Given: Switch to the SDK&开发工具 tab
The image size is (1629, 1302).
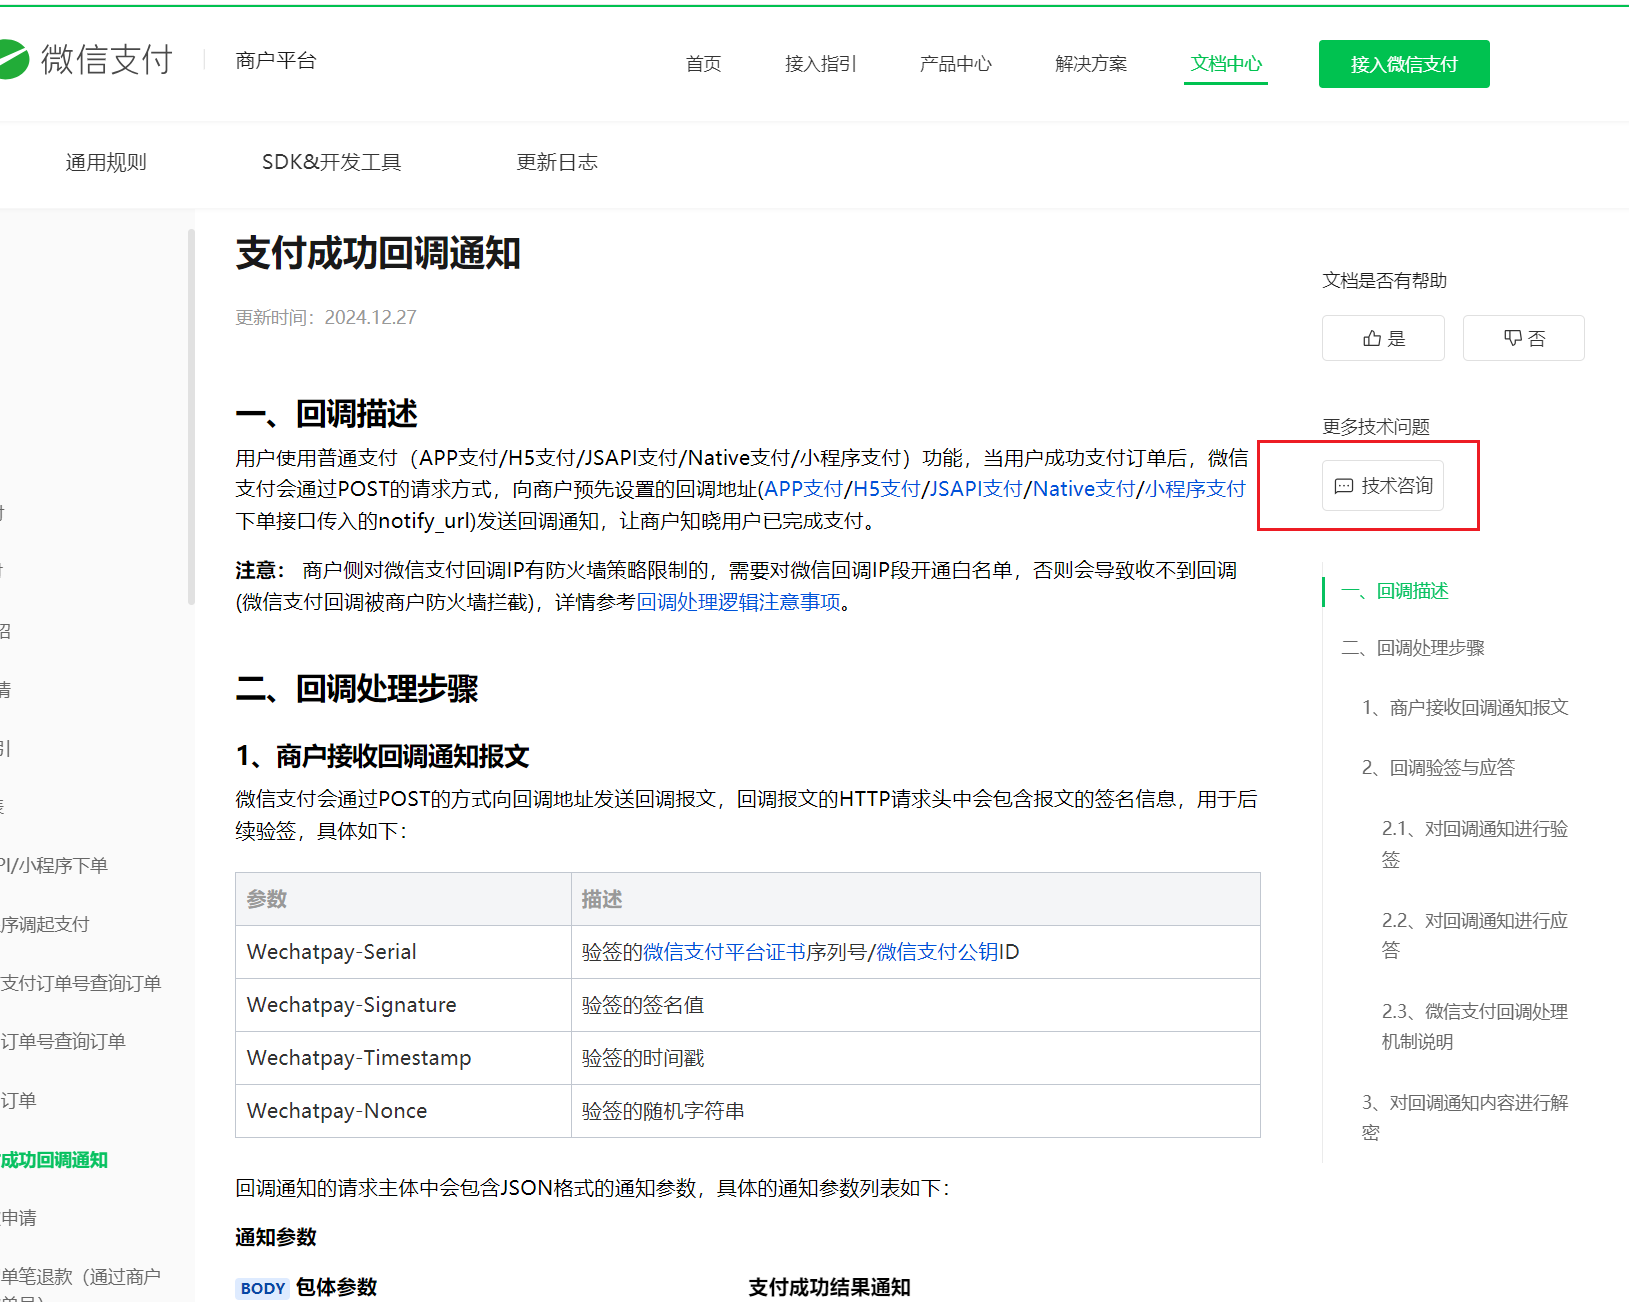Looking at the screenshot, I should 332,162.
